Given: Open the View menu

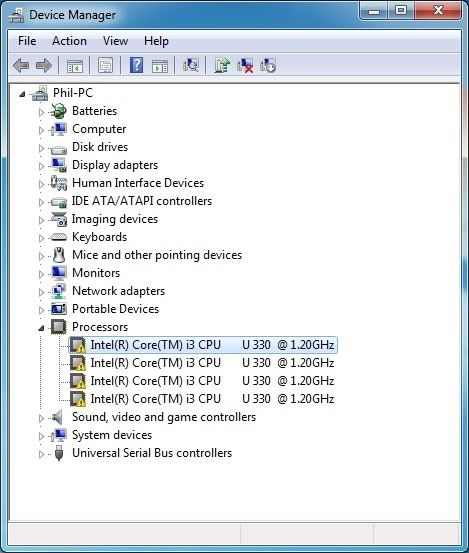Looking at the screenshot, I should pyautogui.click(x=115, y=41).
